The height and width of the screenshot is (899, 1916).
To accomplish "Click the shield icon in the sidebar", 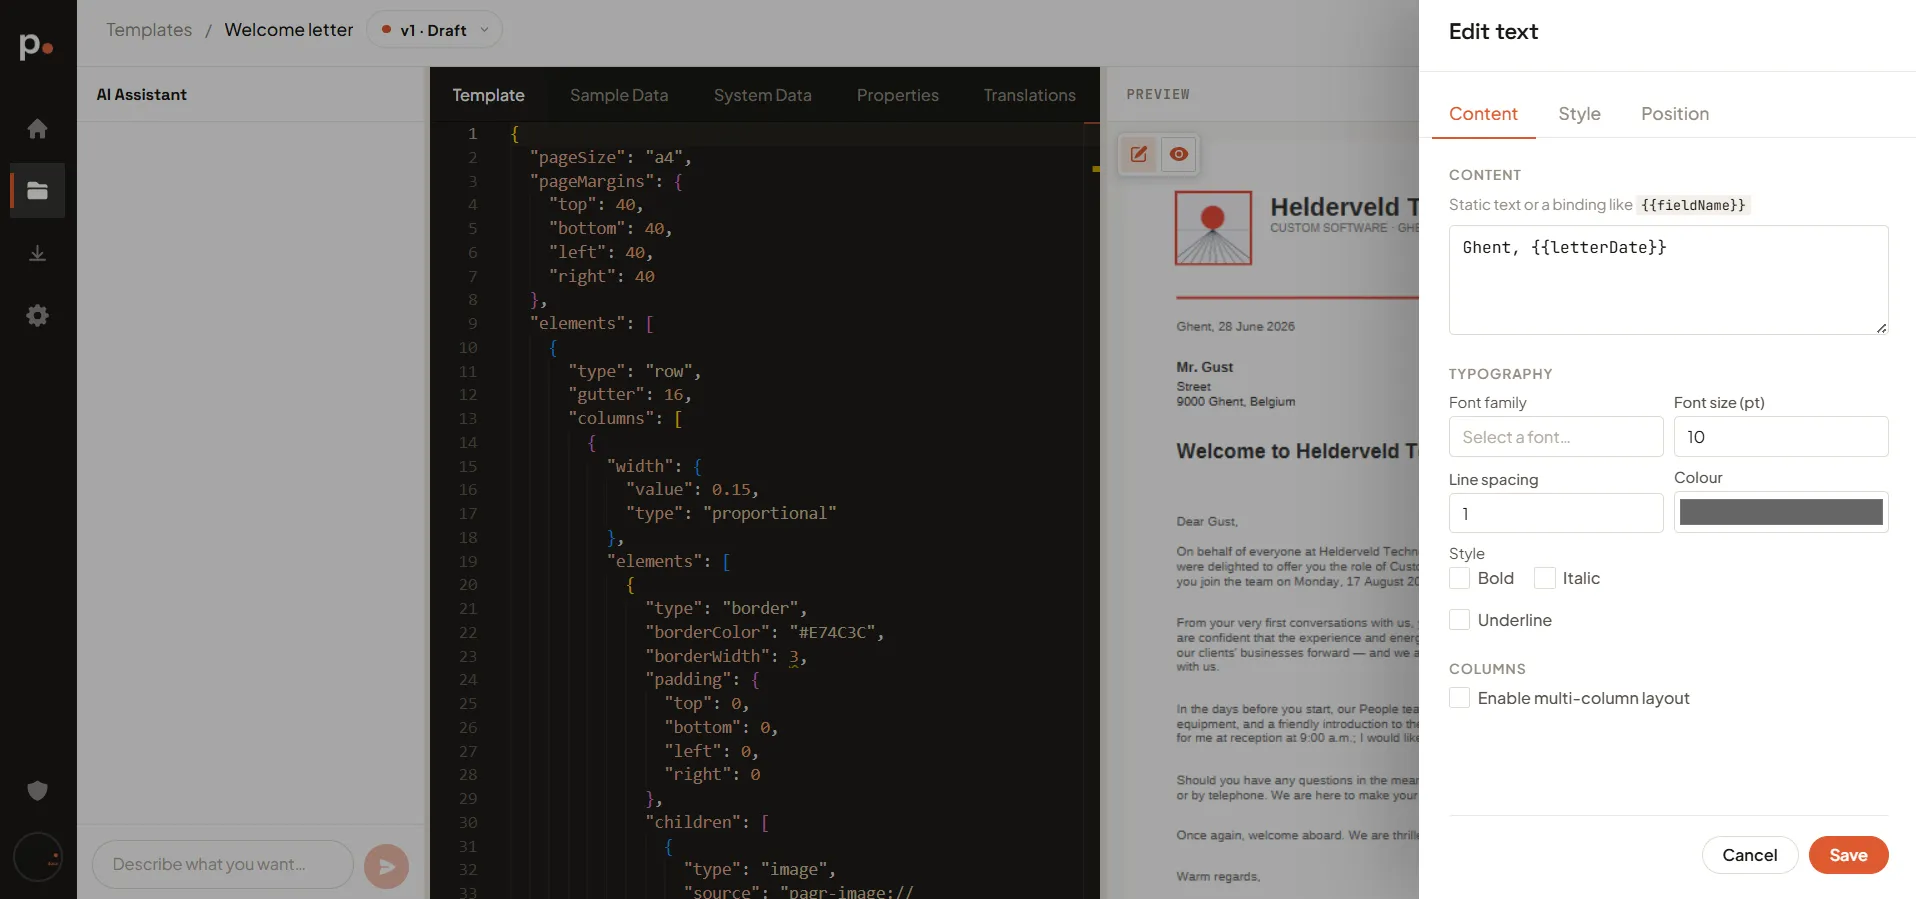I will pyautogui.click(x=37, y=791).
